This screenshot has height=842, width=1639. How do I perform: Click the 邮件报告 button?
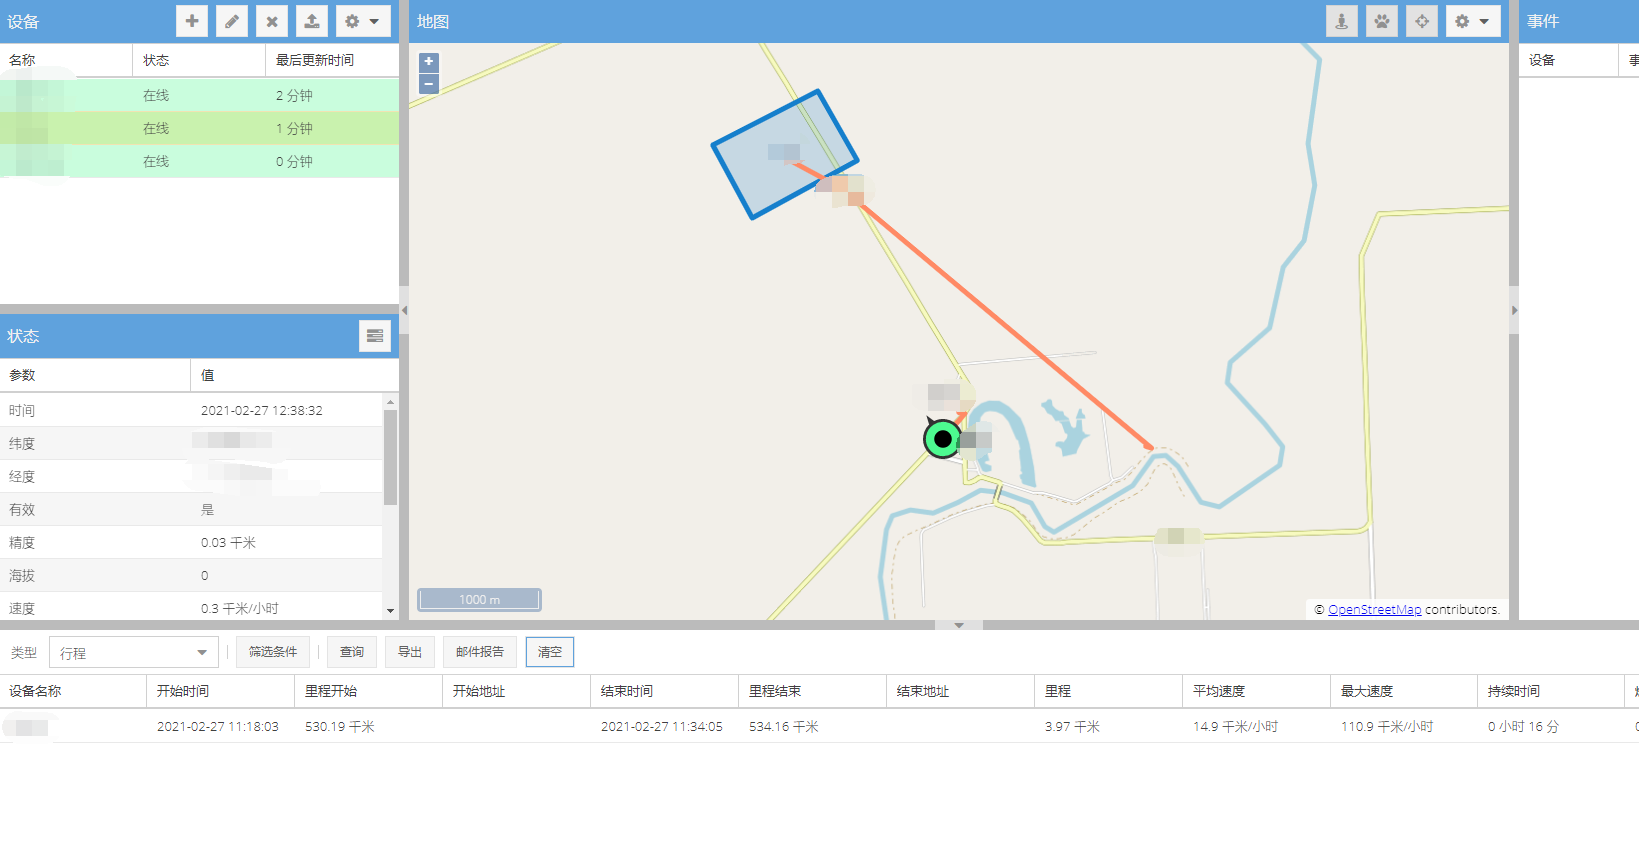[x=480, y=652]
